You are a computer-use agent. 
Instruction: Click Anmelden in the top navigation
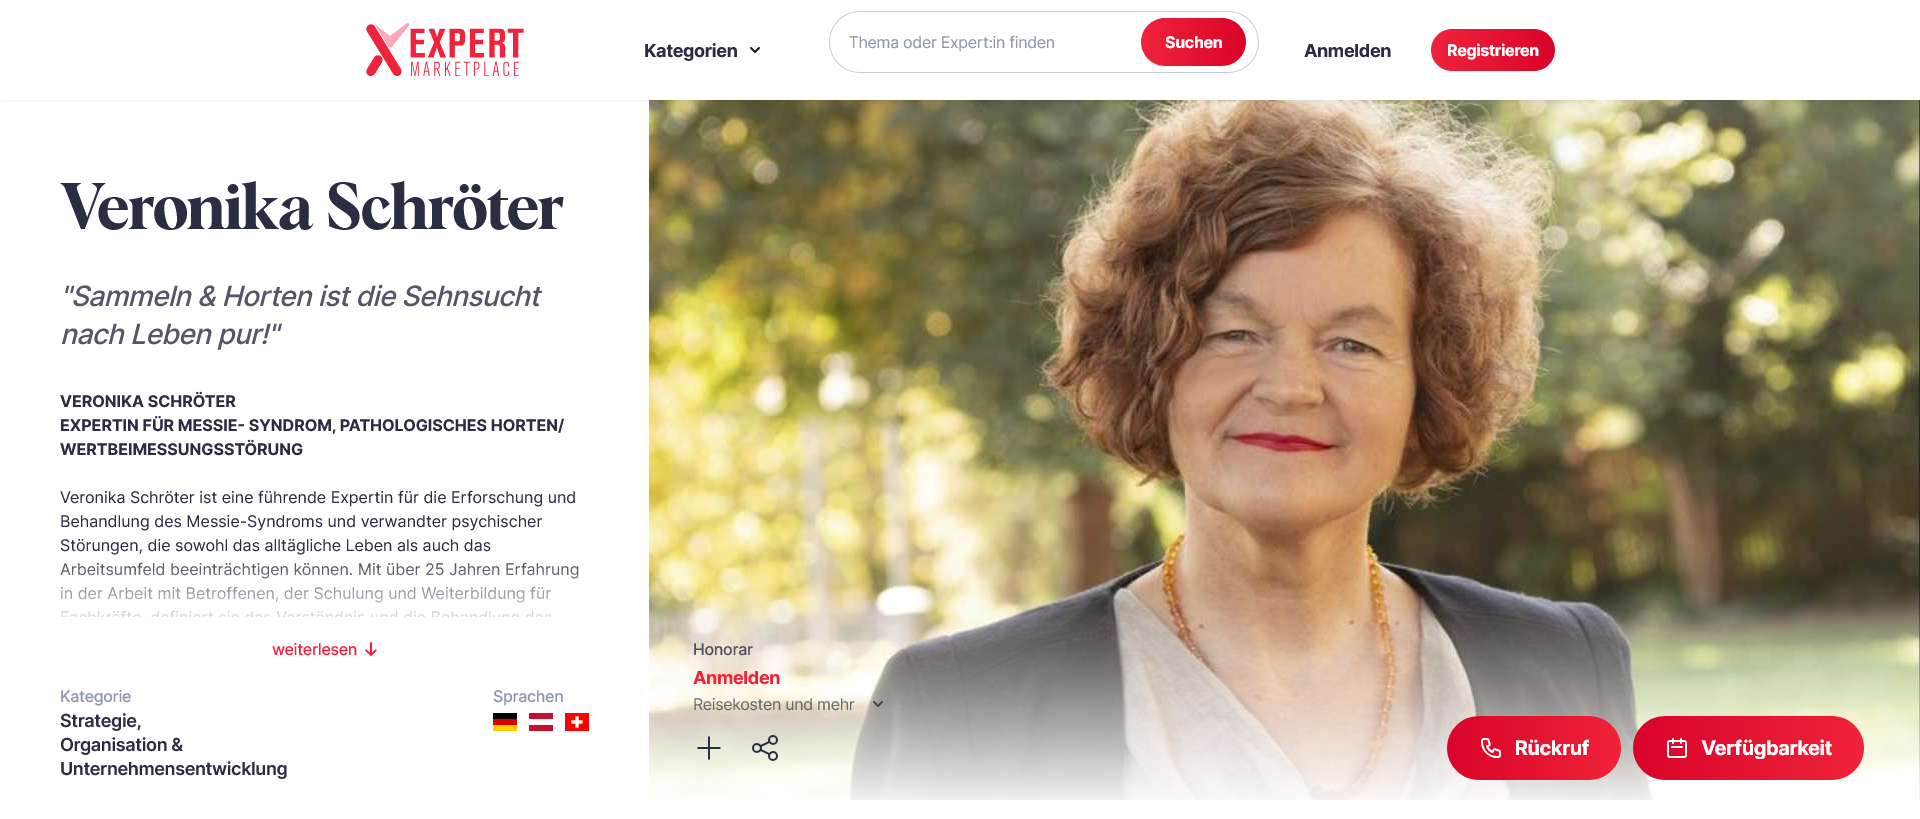pos(1347,51)
